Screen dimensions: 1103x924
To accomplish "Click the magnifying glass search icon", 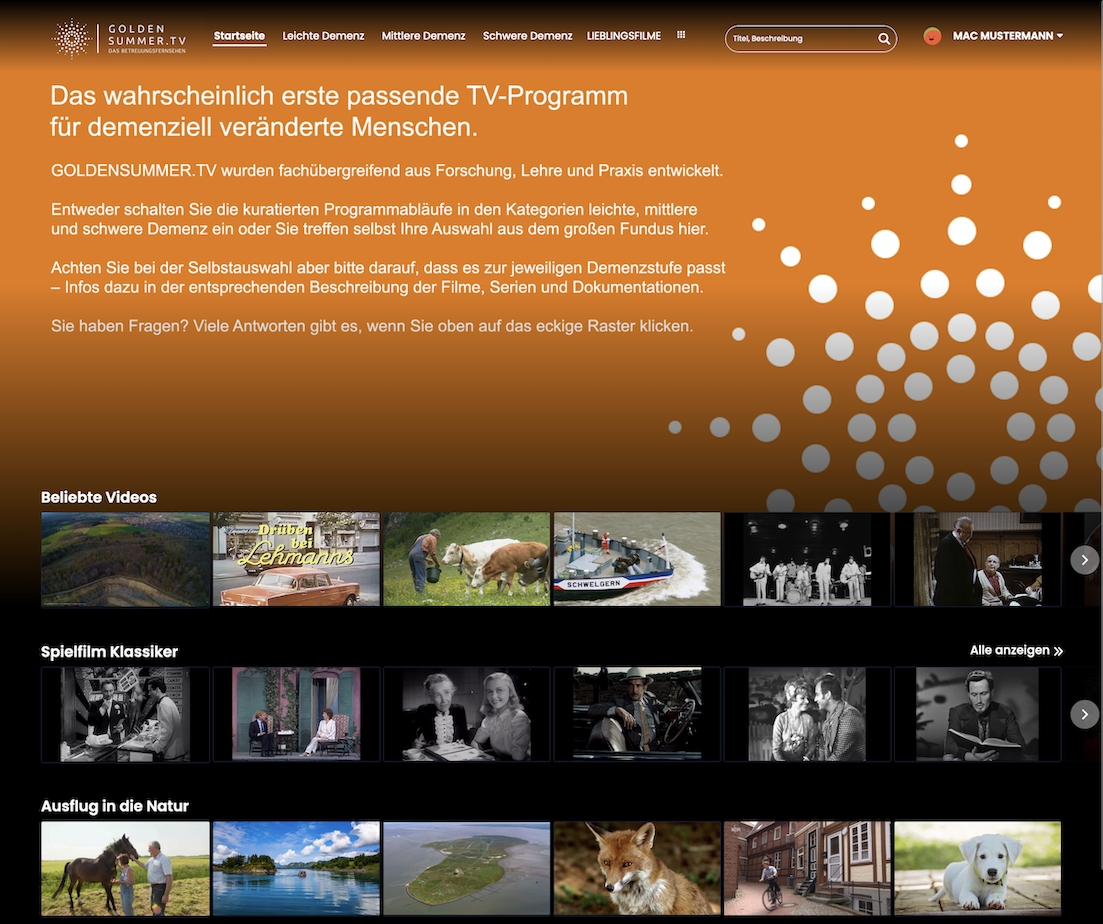I will click(x=884, y=39).
